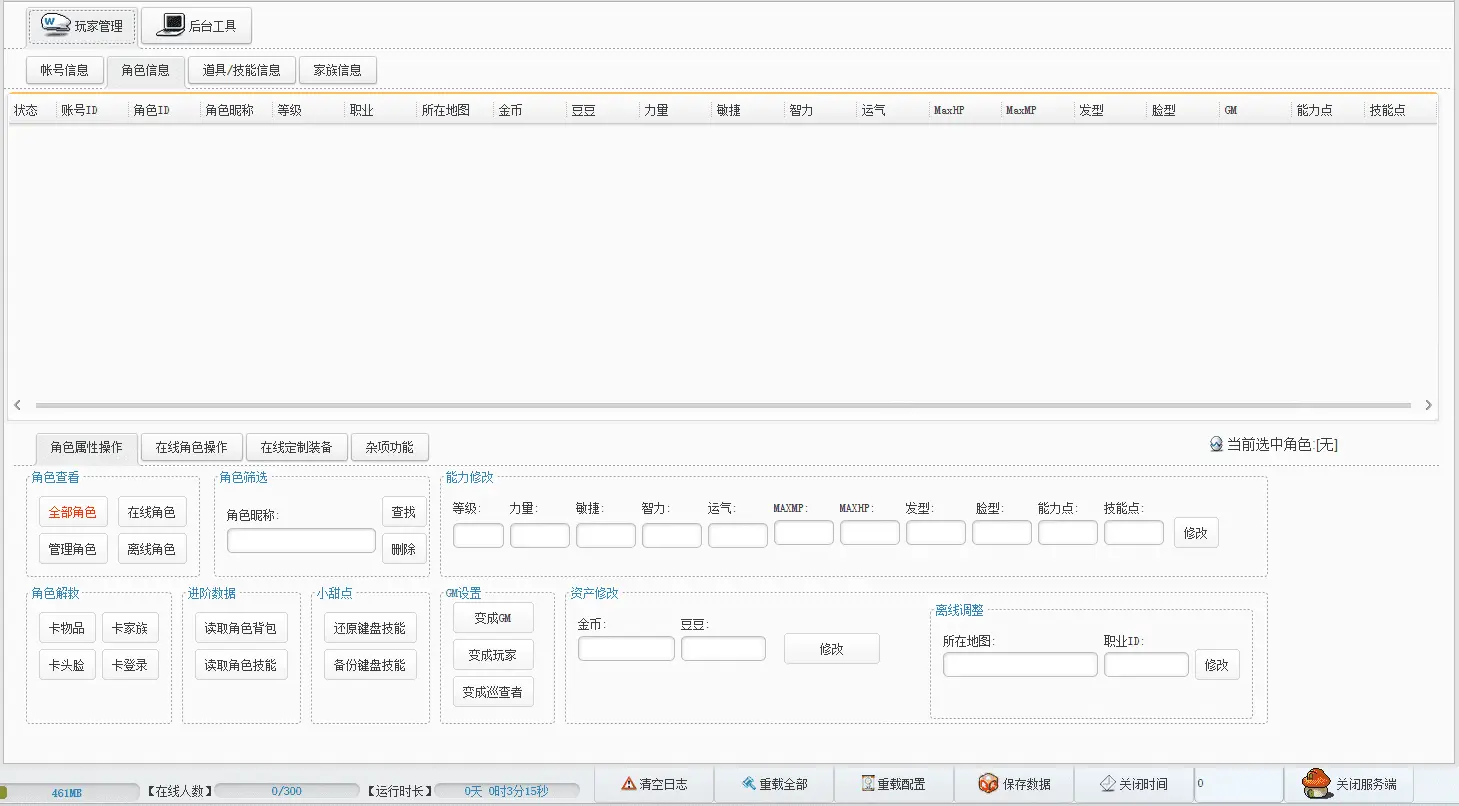Click the box icon on 保存数据
Image resolution: width=1459 pixels, height=806 pixels.
988,784
